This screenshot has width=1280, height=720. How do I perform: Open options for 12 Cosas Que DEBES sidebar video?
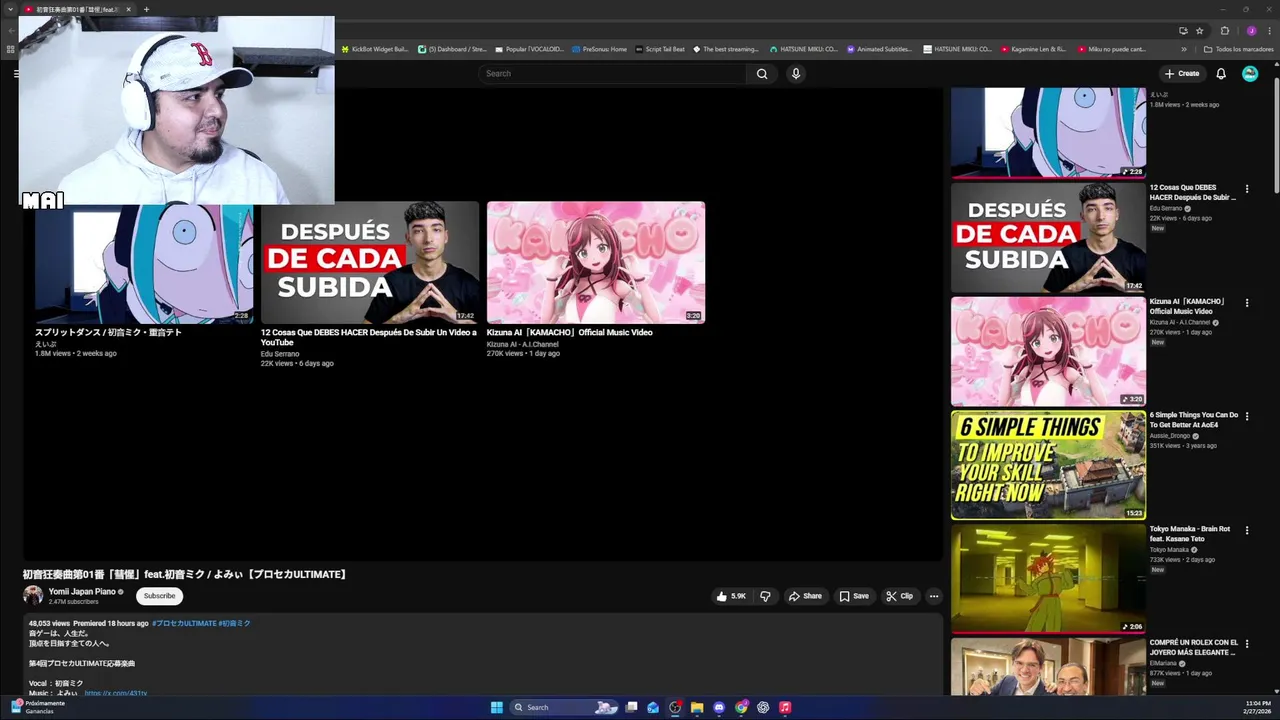coord(1247,189)
